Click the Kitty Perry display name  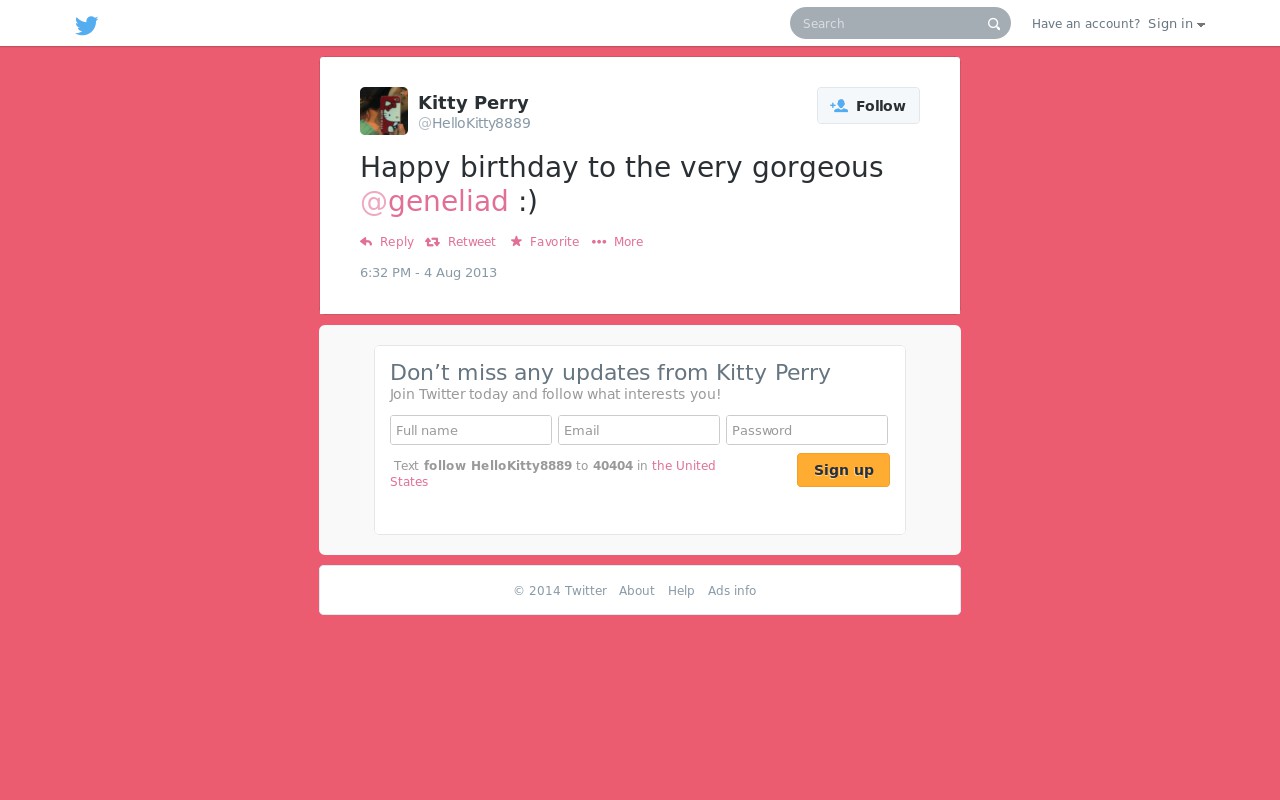(473, 103)
